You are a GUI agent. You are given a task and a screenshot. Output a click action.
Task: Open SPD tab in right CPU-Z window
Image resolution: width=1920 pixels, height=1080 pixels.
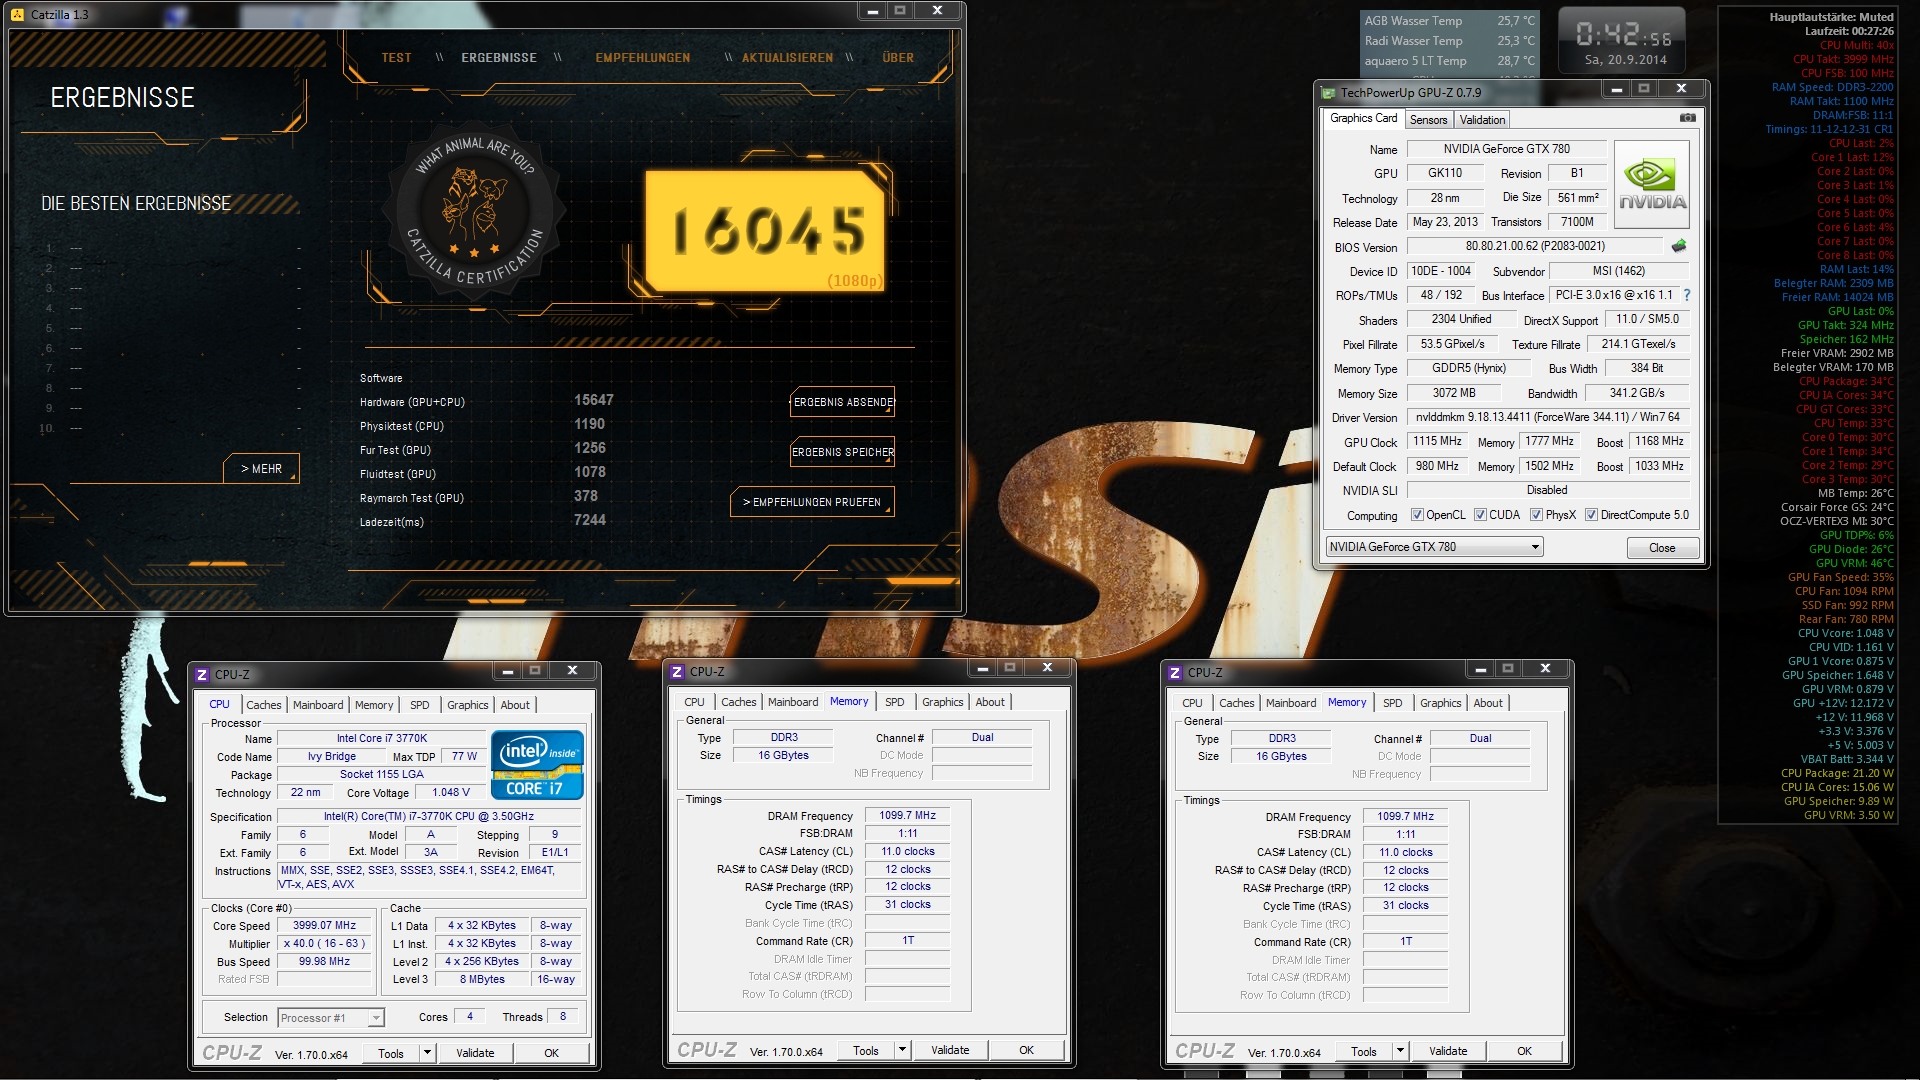pos(1392,703)
